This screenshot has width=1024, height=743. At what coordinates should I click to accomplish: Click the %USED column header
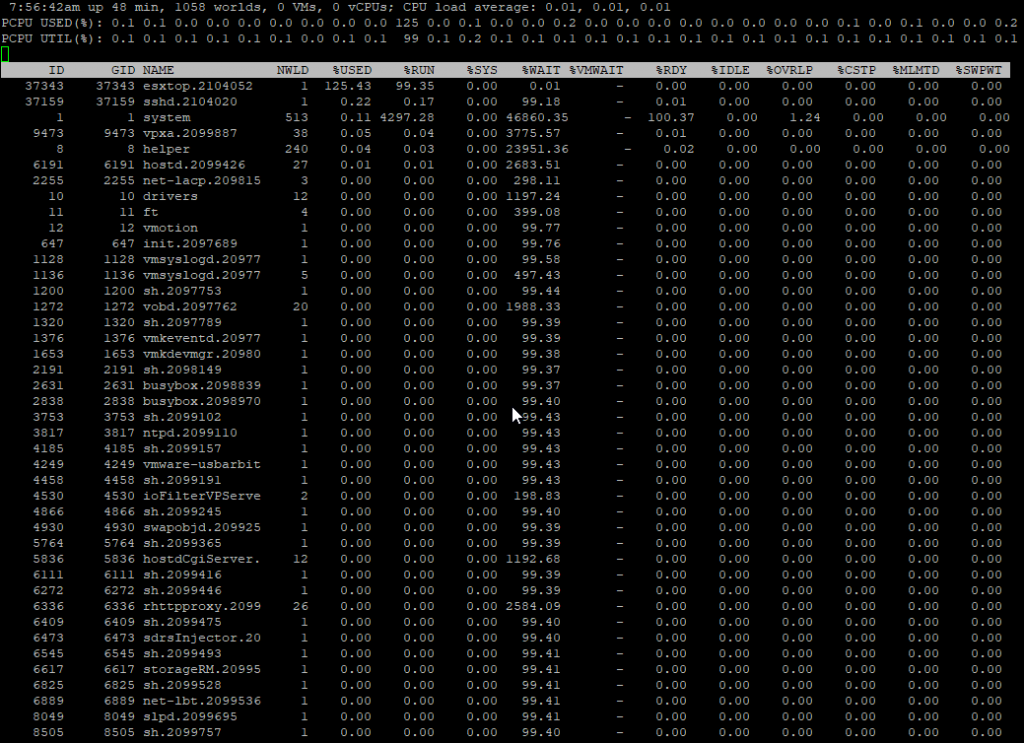point(352,70)
